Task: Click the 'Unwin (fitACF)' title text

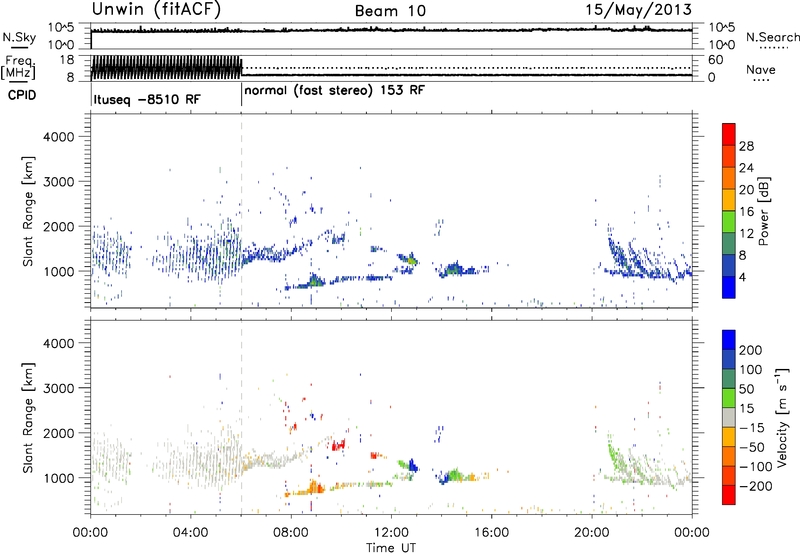Action: click(156, 10)
